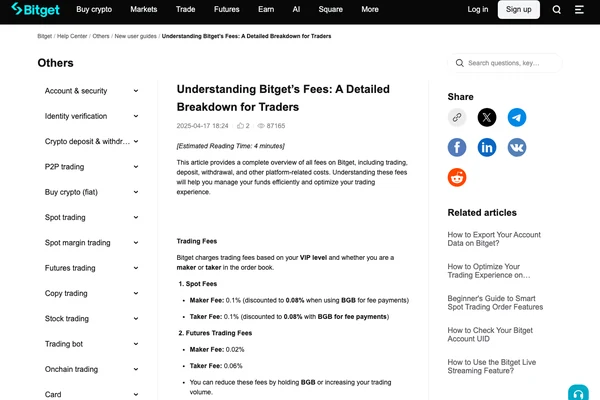Click the 'Trading Fees' section heading
600x400 pixels.
[197, 241]
